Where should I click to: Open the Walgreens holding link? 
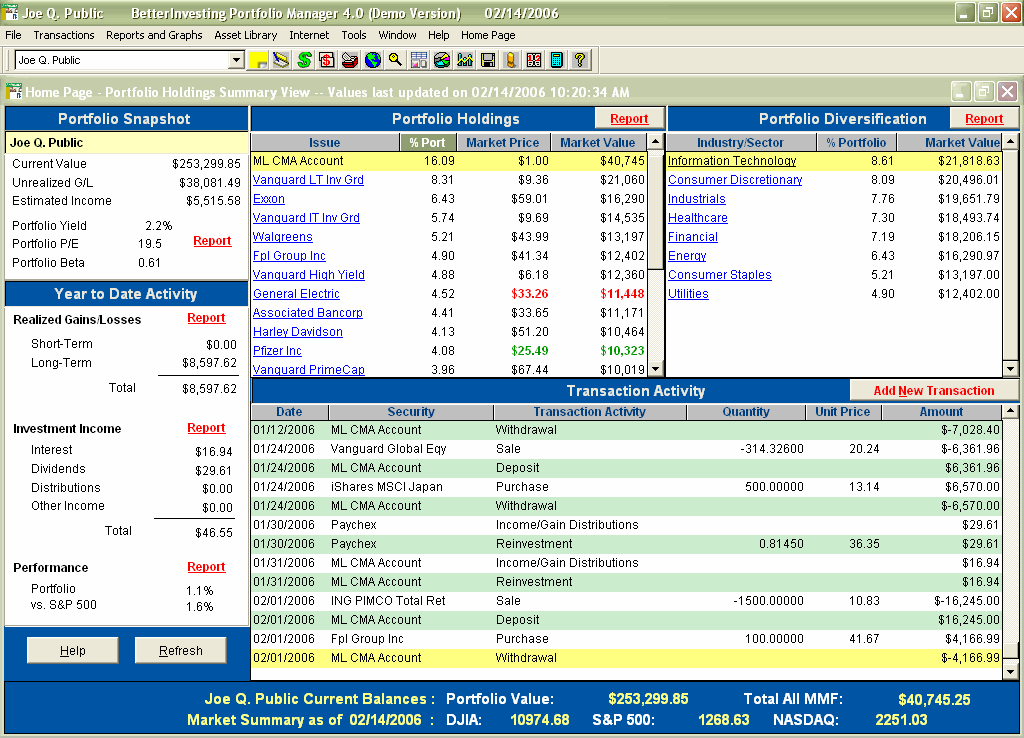(282, 237)
